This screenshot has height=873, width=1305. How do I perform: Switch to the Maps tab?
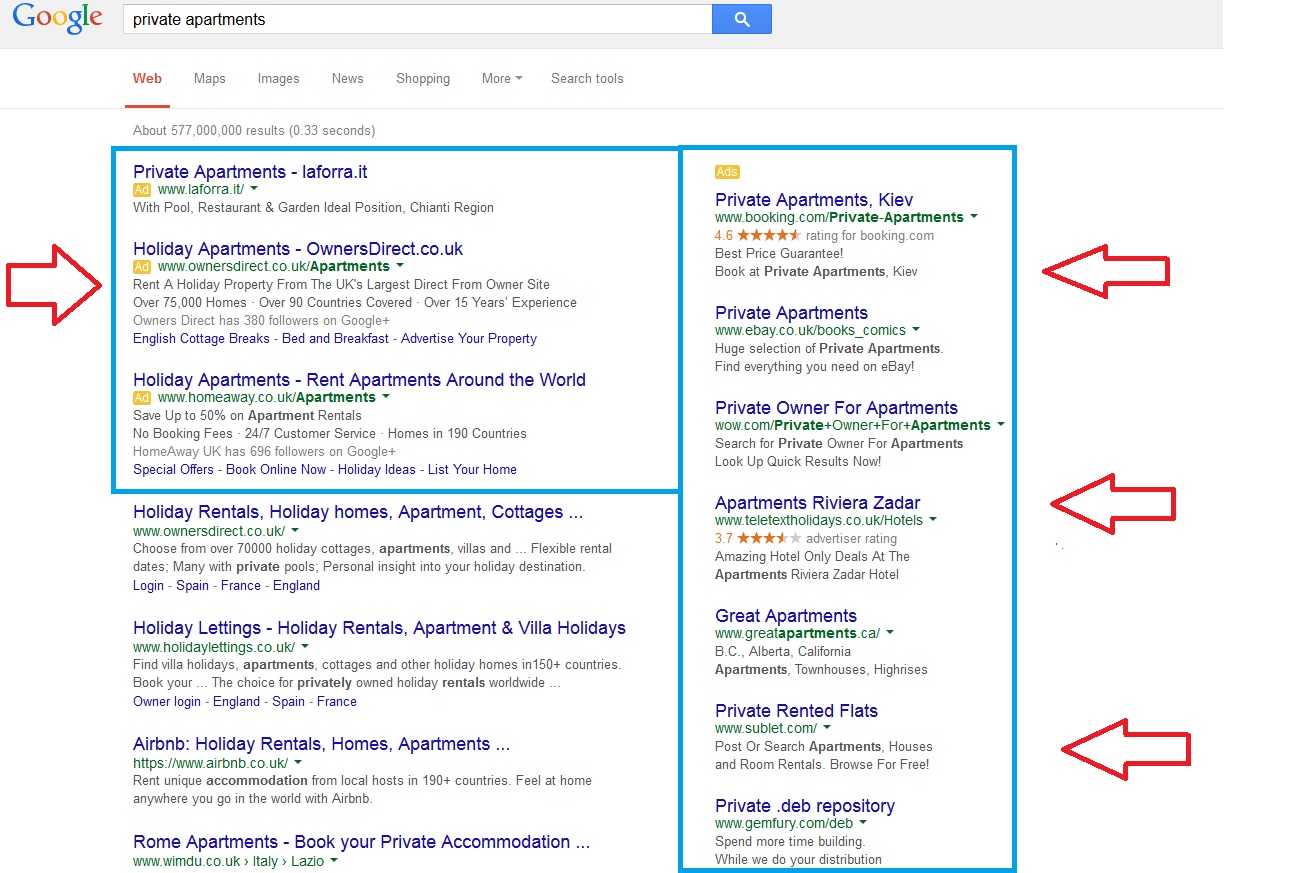209,78
